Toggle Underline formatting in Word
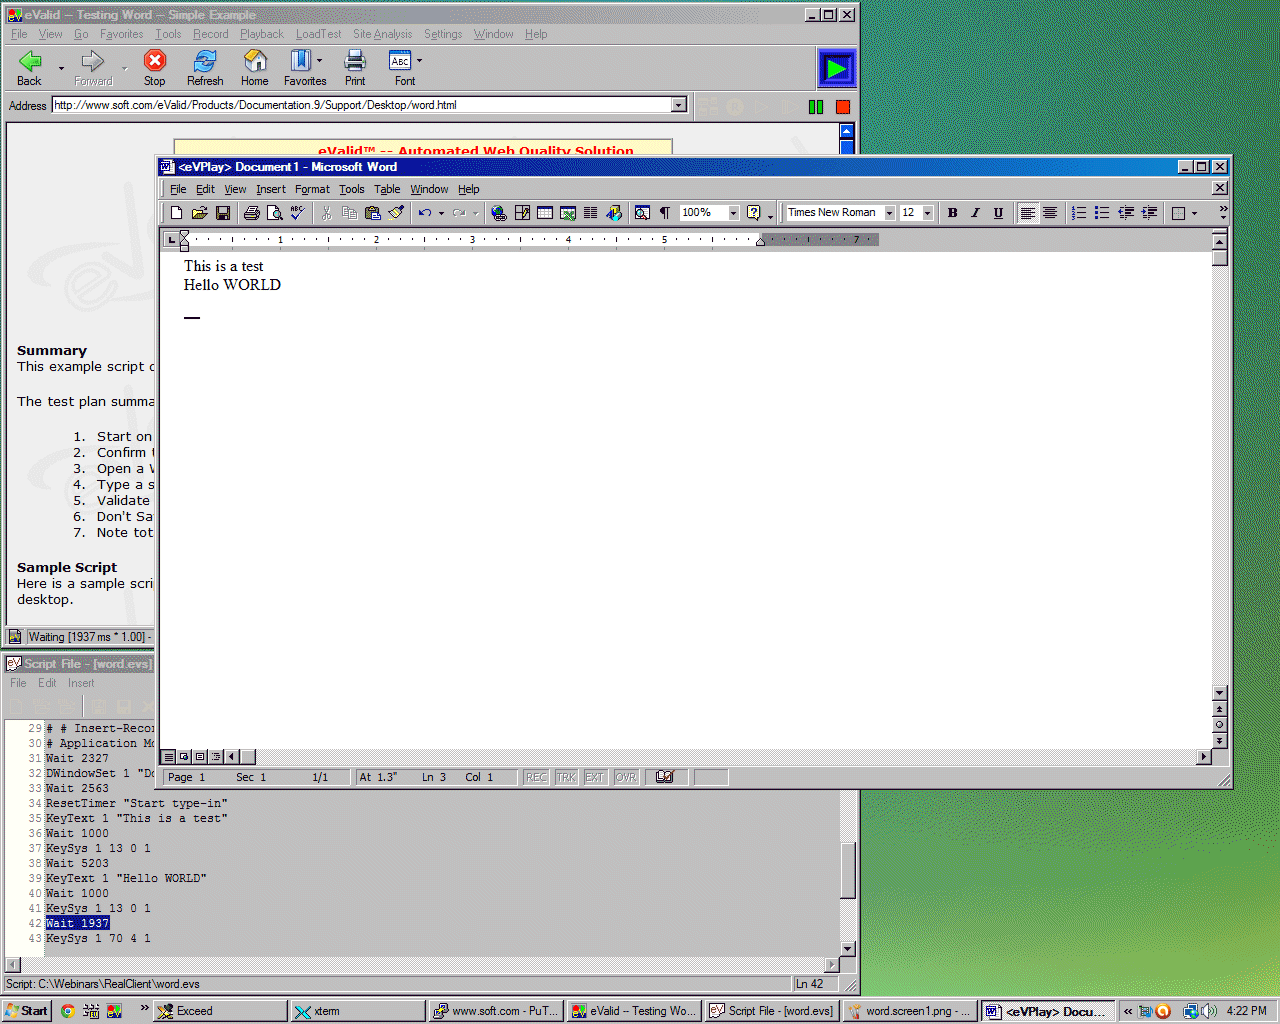The image size is (1280, 1024). [998, 213]
